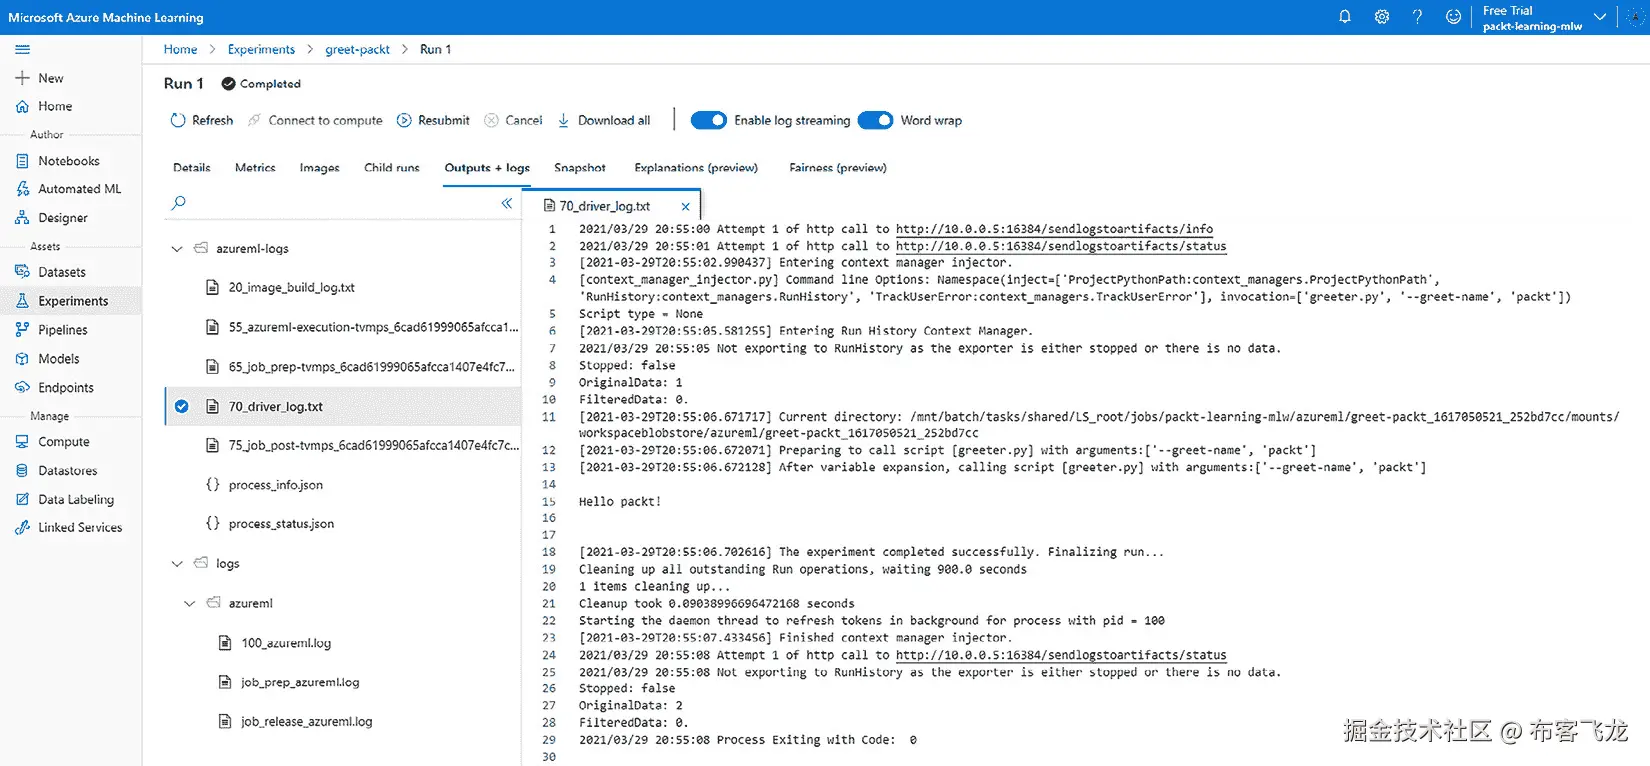Open Endpoints in the sidebar
The image size is (1650, 766).
tap(55, 388)
